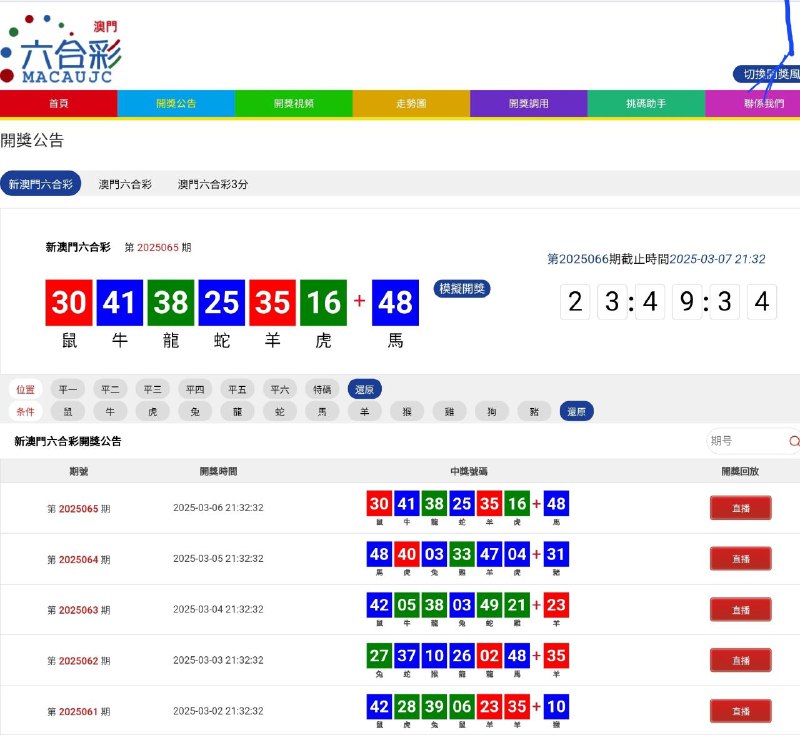Click the large blue ball 41 above 牛
The height and width of the screenshot is (735, 800).
pos(120,302)
